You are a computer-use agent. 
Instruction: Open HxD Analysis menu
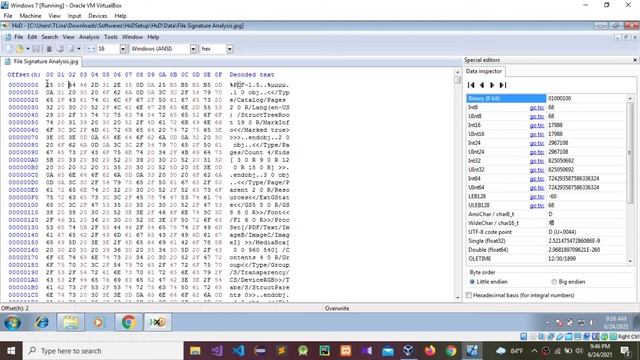tap(89, 37)
